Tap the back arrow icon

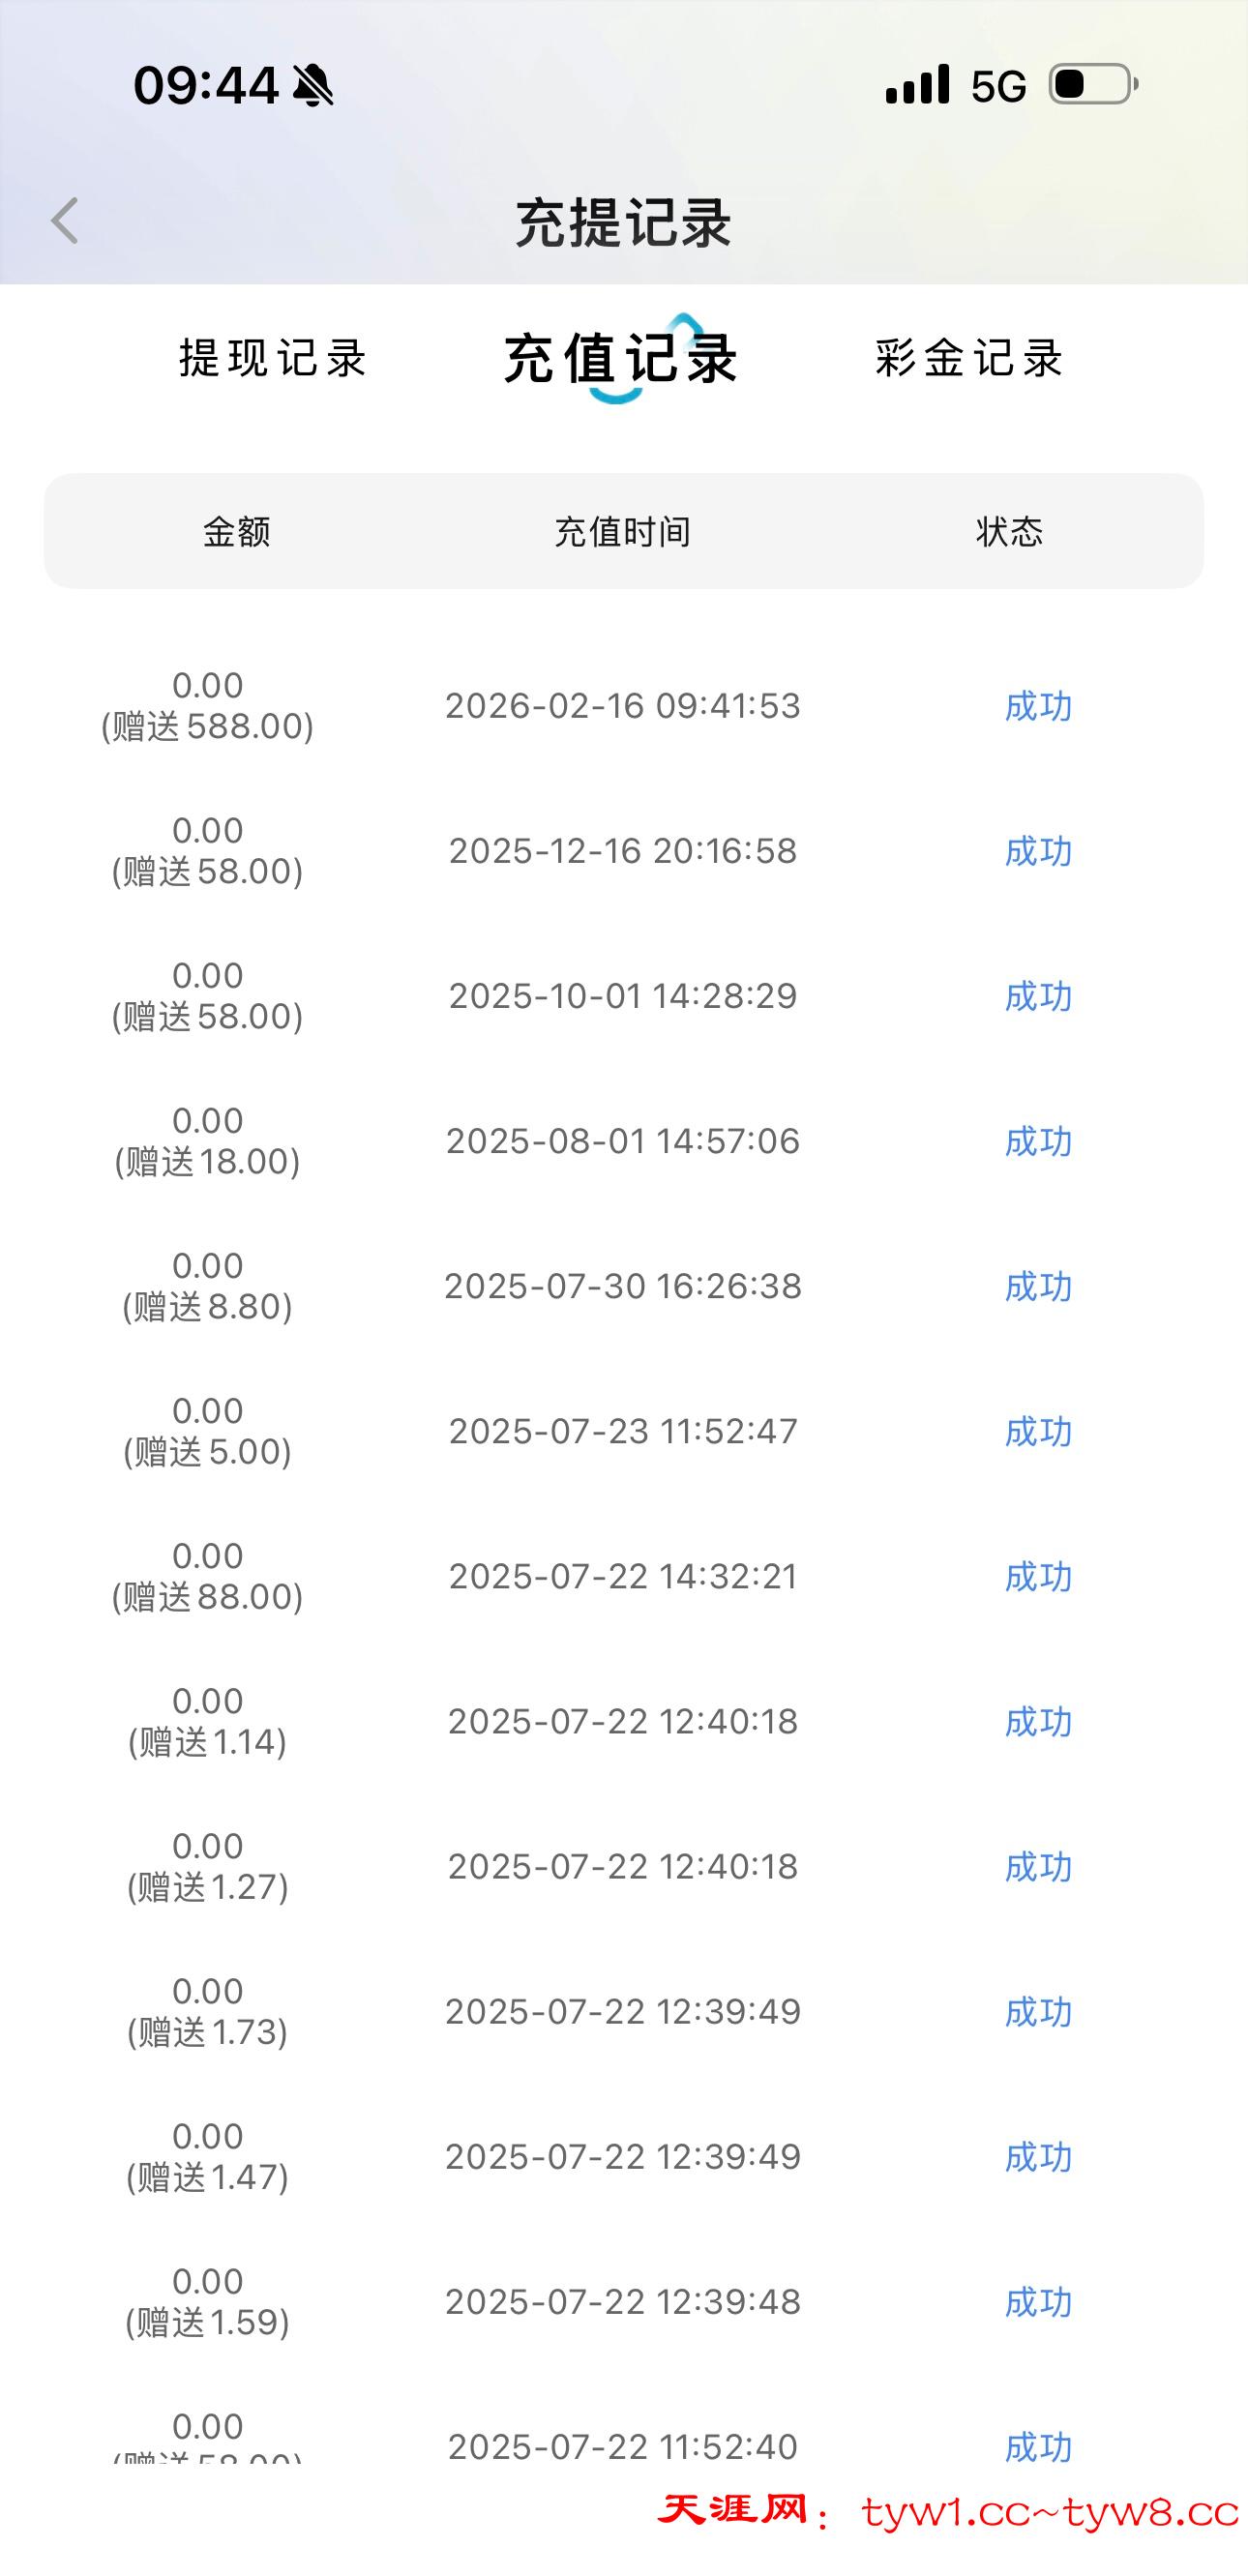66,221
